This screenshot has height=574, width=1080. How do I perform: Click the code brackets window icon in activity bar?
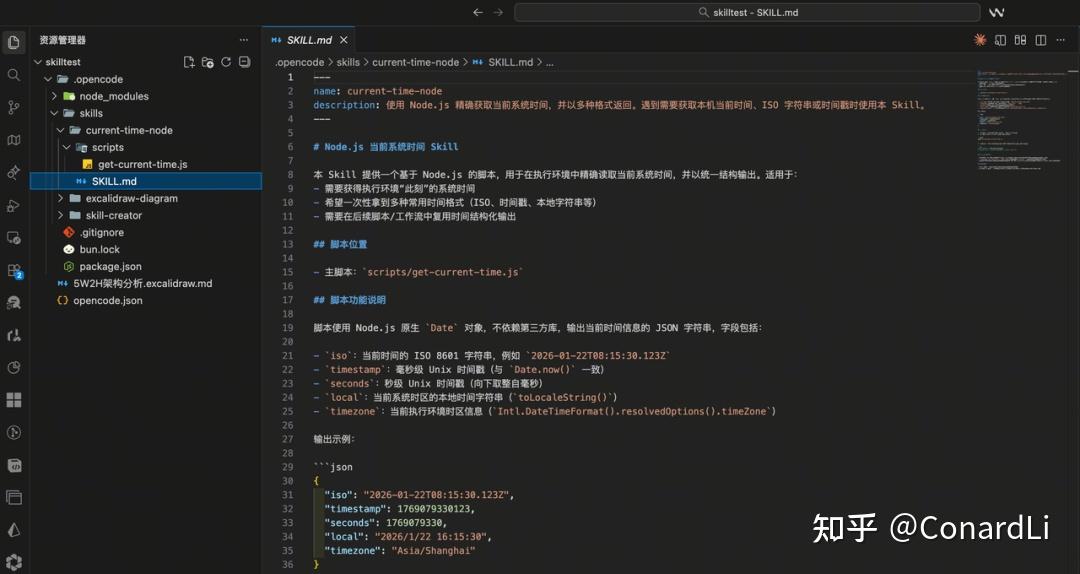[x=13, y=465]
